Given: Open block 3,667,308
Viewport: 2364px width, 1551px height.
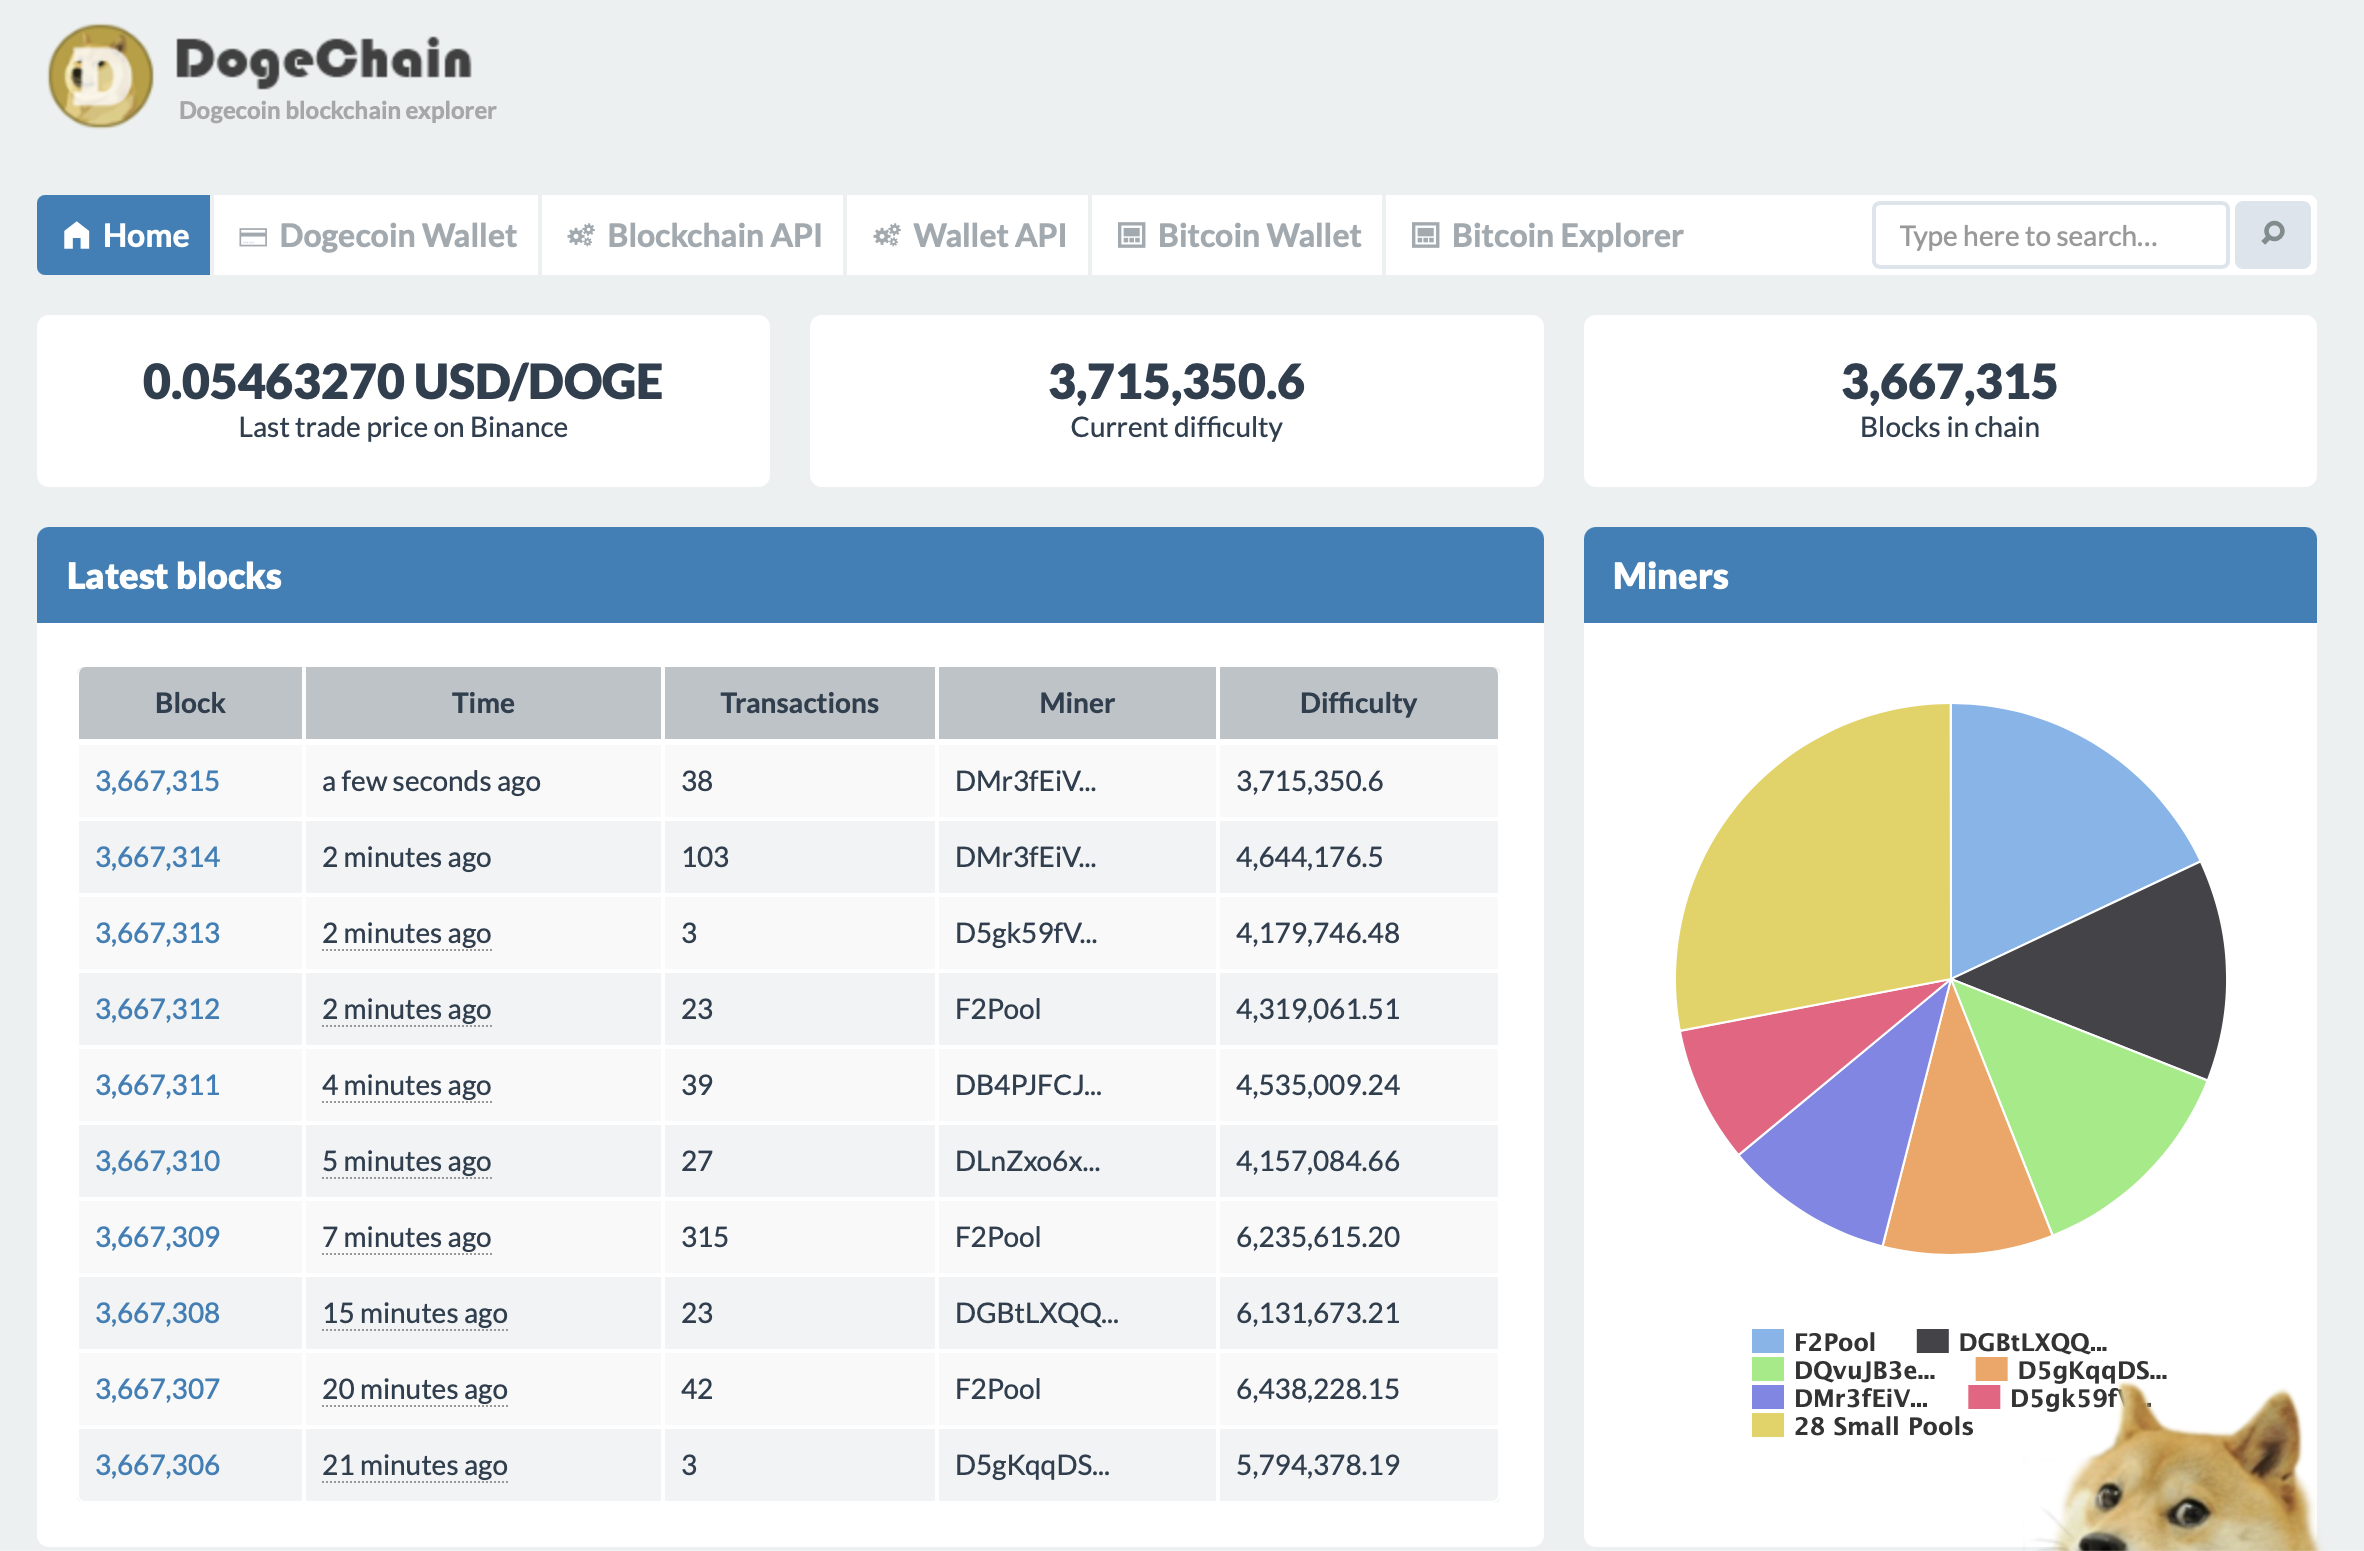Looking at the screenshot, I should (x=157, y=1313).
